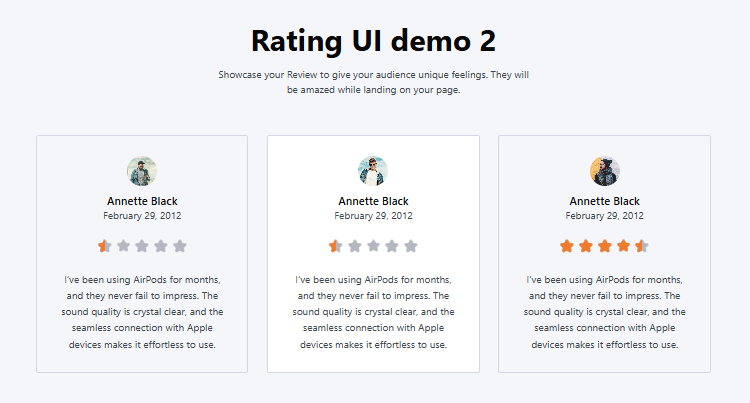Click the Annette Black name in the right card

point(604,201)
